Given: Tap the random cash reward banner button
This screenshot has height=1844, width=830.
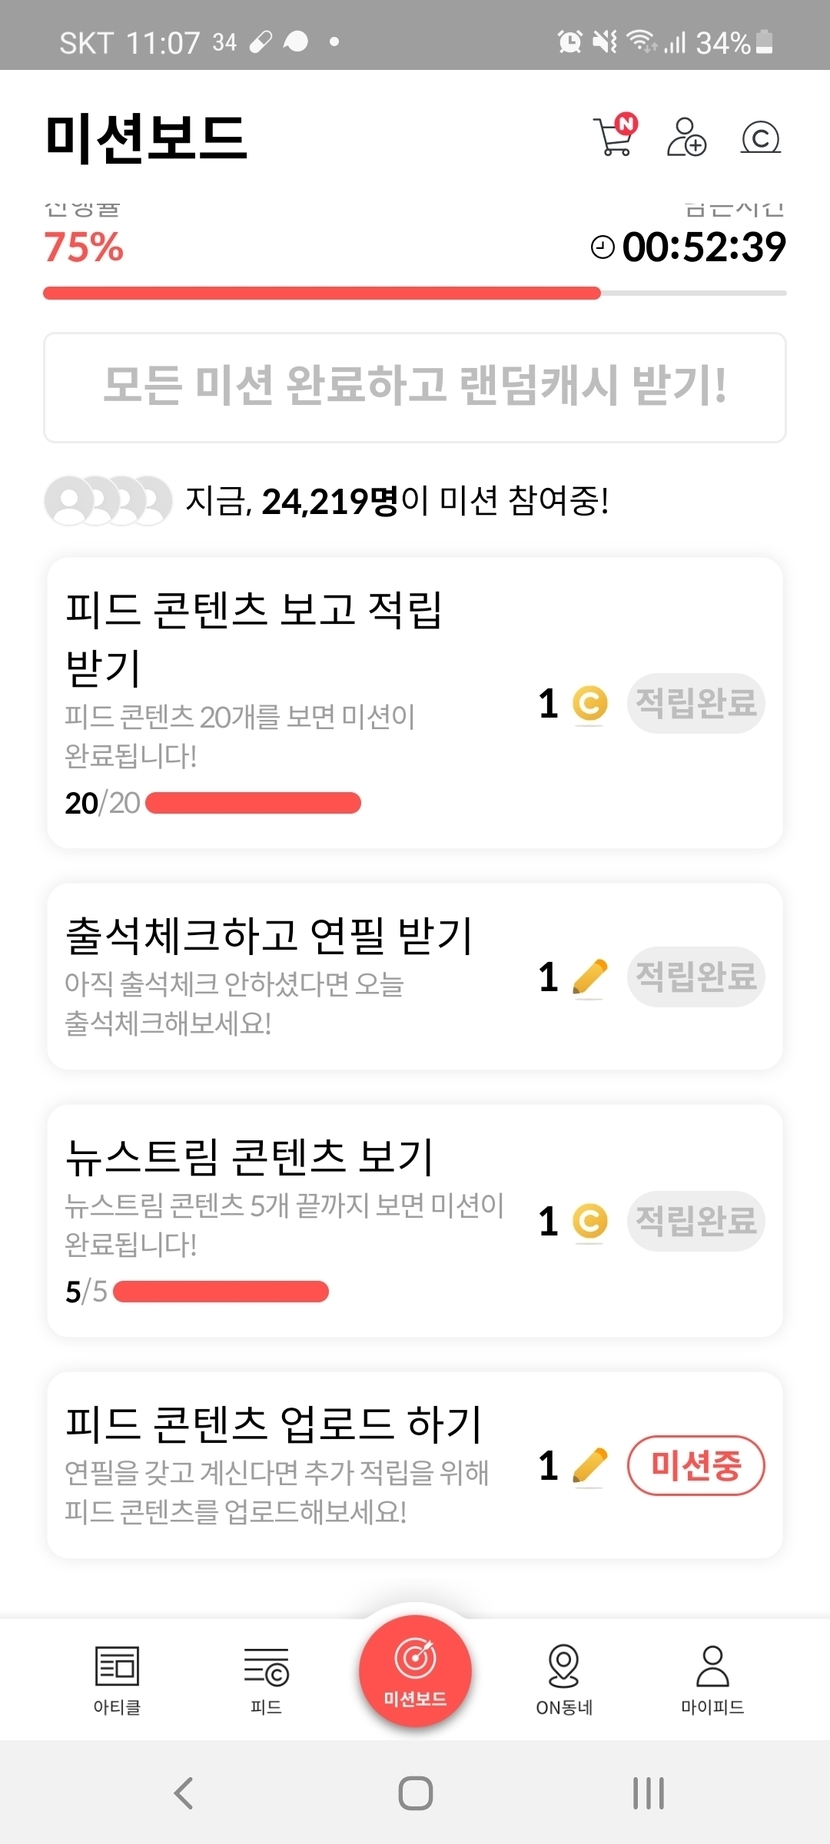Looking at the screenshot, I should (x=415, y=387).
